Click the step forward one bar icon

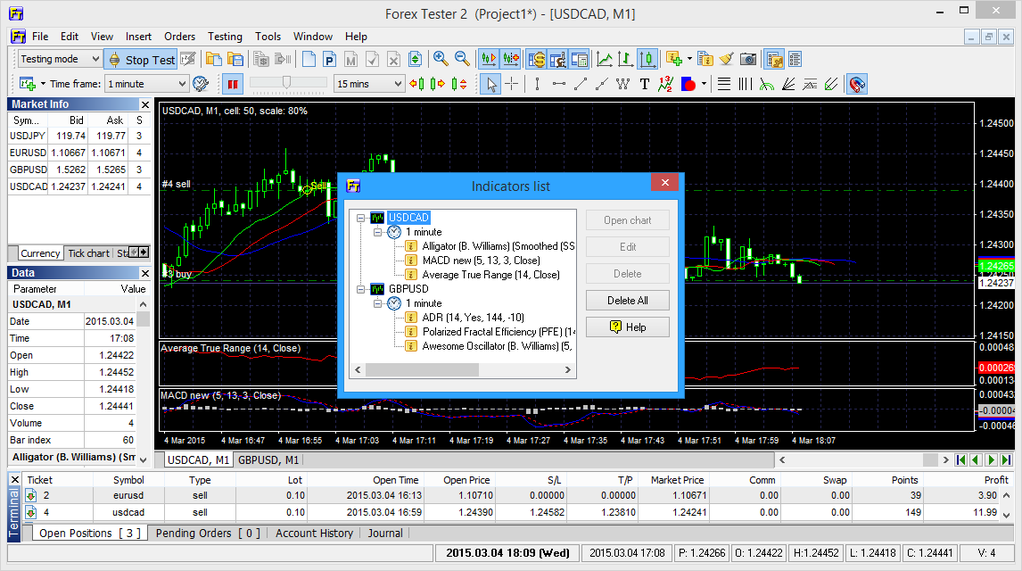coord(437,84)
